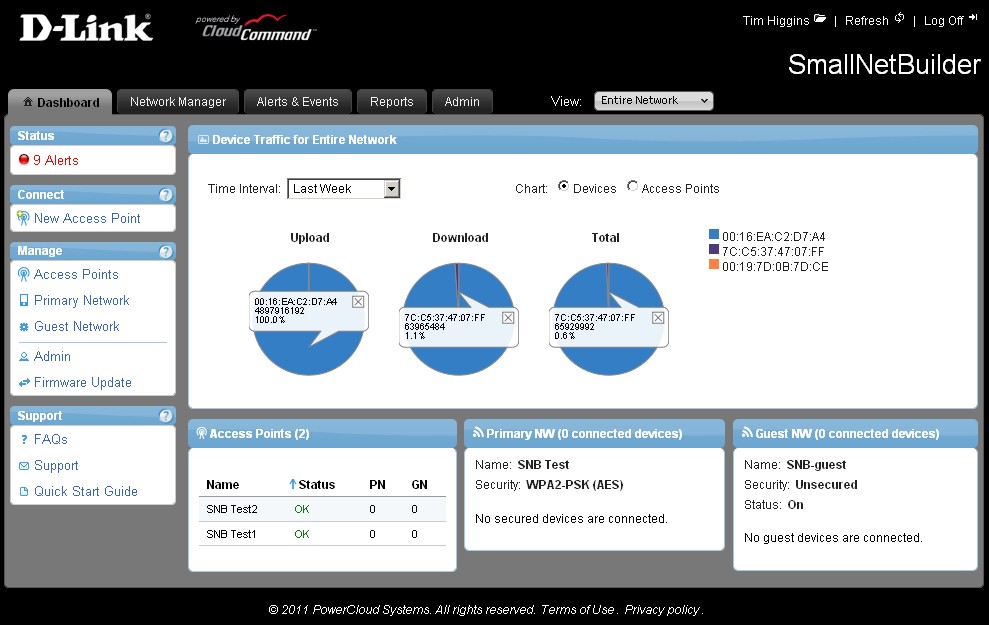Click the GN column header
Screen dimensions: 989x625
coord(419,484)
